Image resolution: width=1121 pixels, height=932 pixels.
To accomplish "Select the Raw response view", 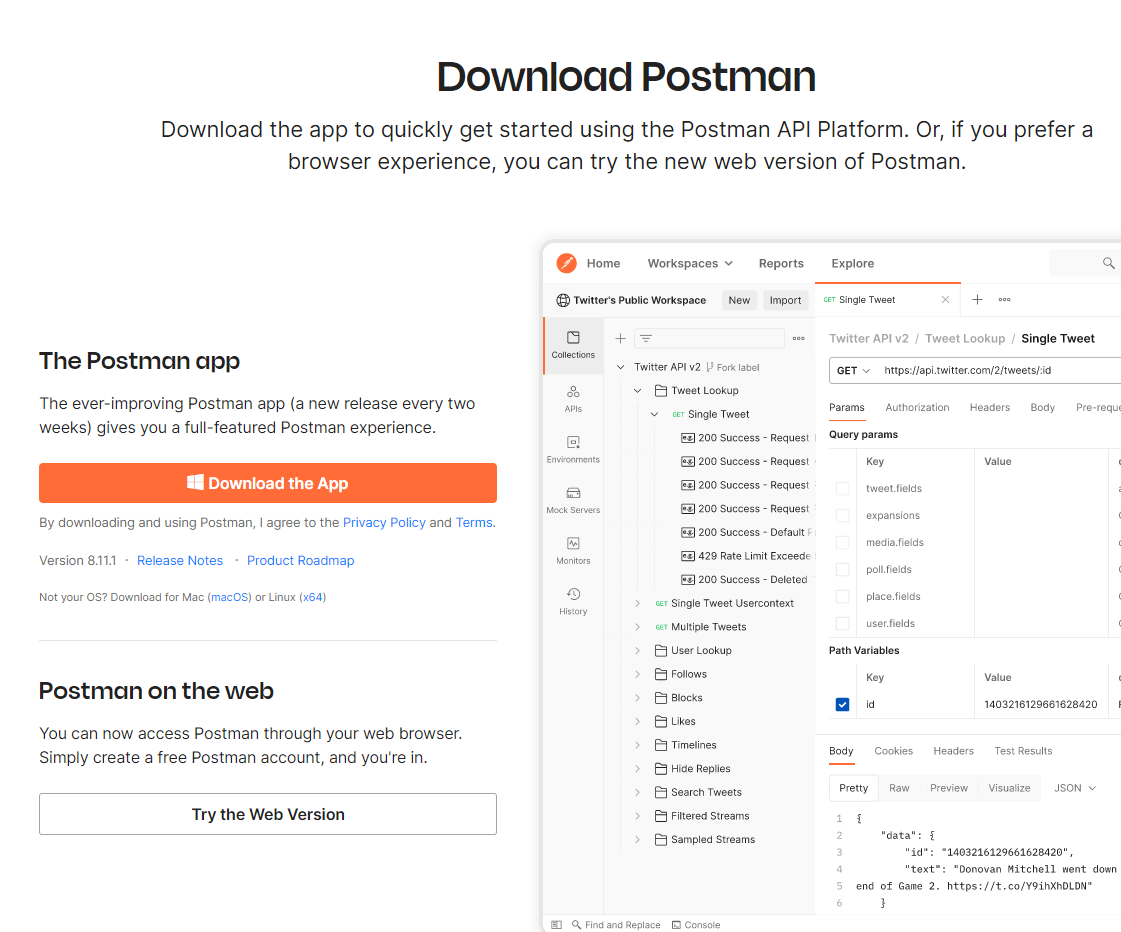I will (899, 788).
